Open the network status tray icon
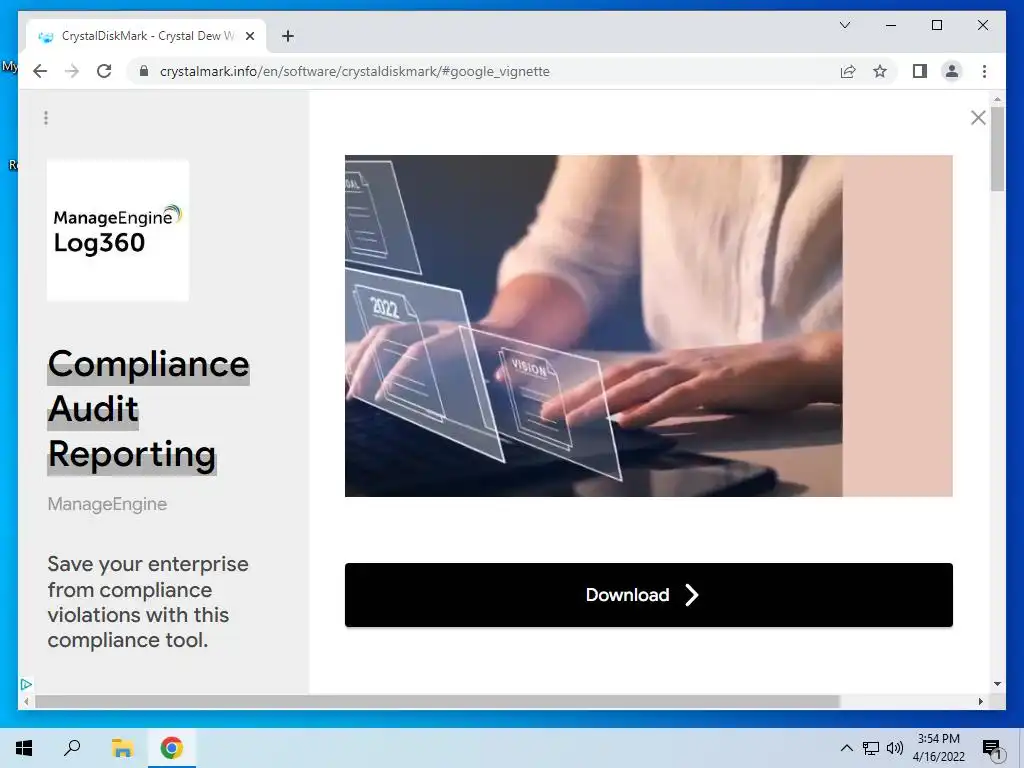The image size is (1024, 768). coord(871,748)
